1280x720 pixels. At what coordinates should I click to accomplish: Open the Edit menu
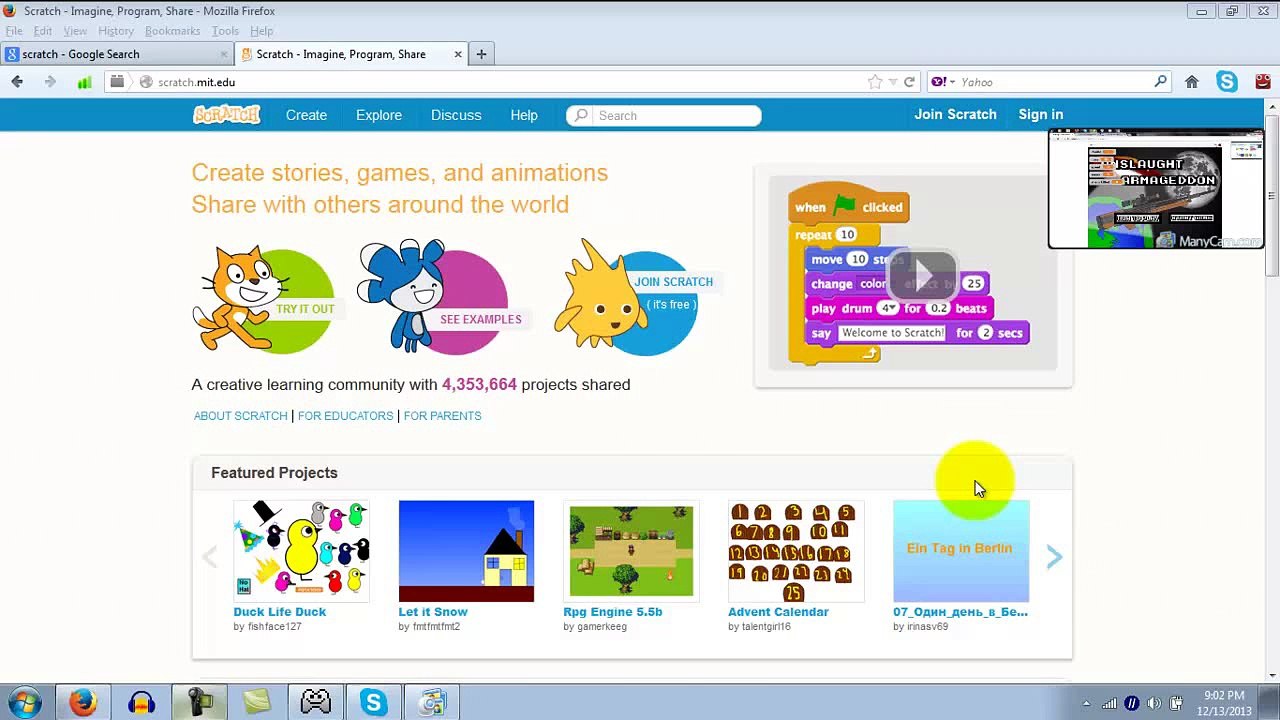coord(42,31)
